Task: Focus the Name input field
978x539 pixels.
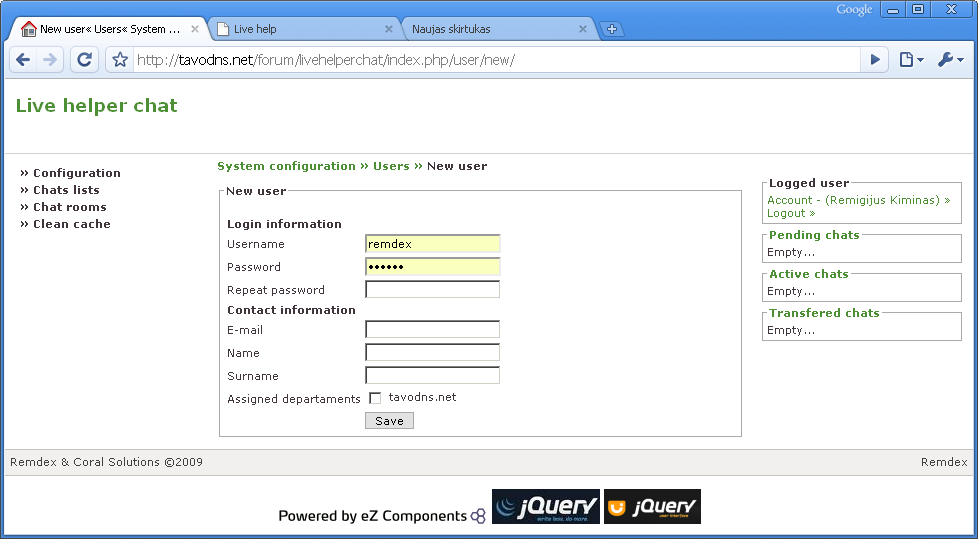Action: [432, 352]
